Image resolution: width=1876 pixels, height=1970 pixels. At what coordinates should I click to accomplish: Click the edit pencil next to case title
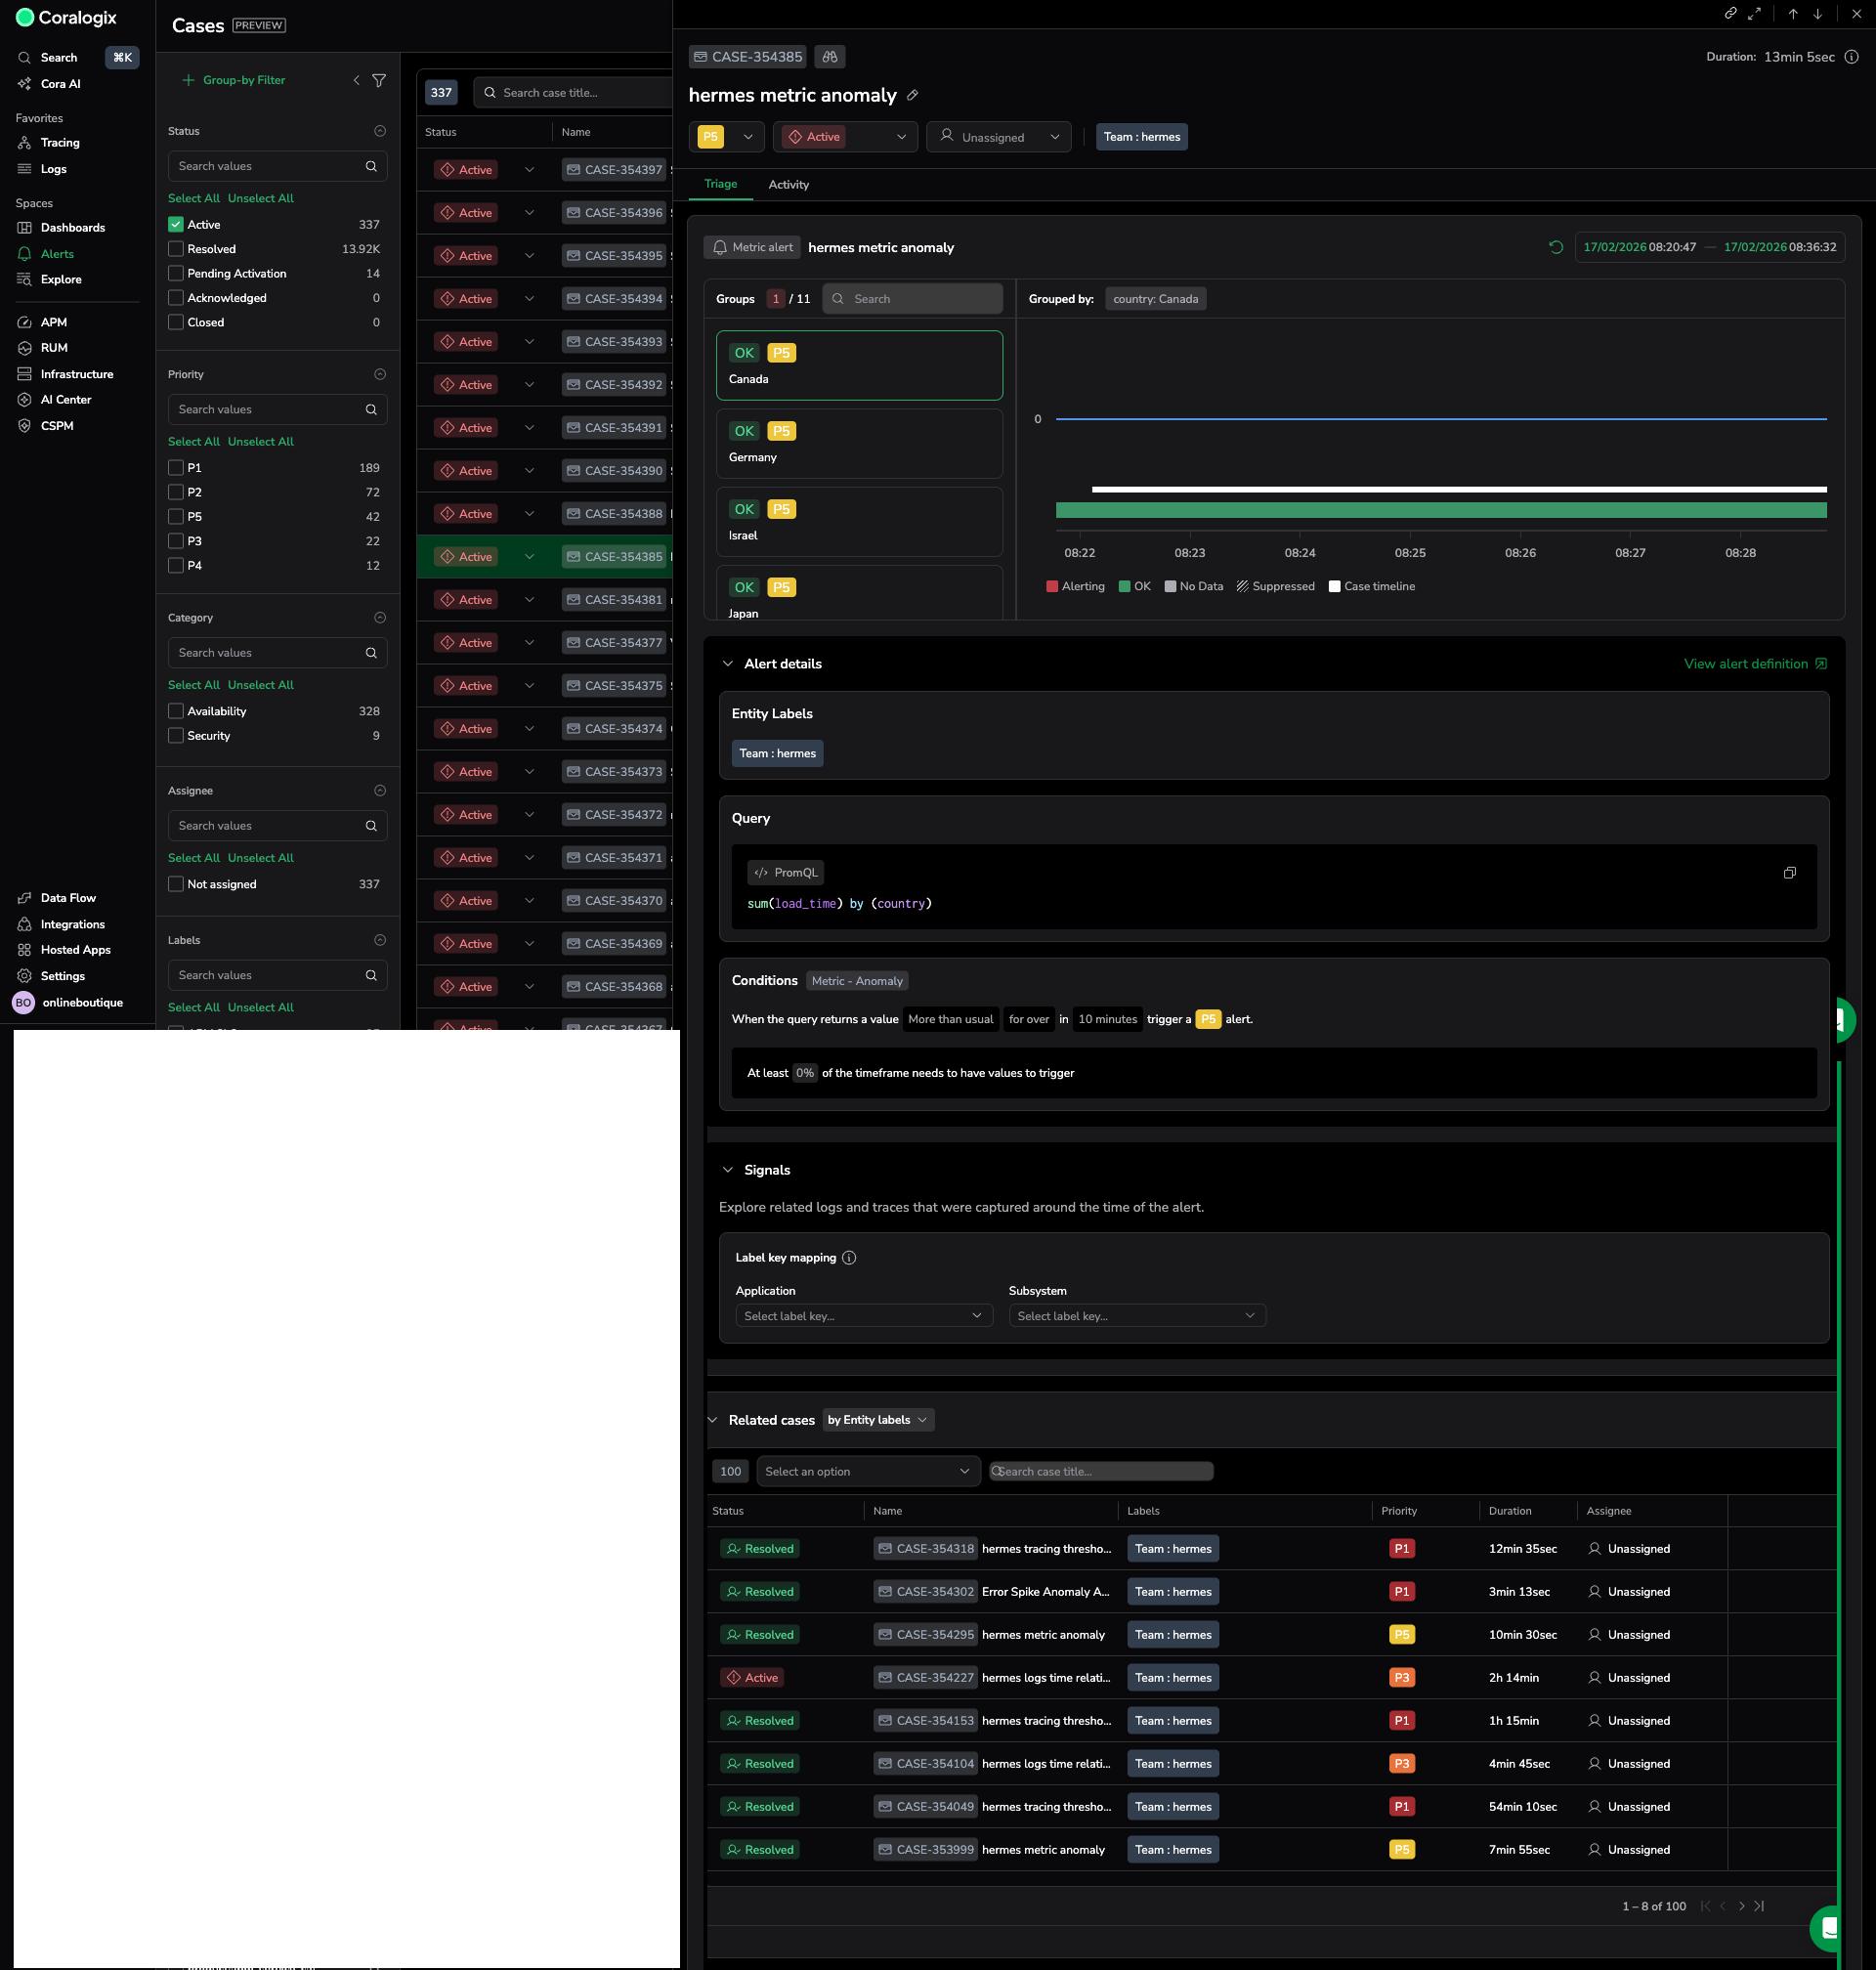click(912, 96)
